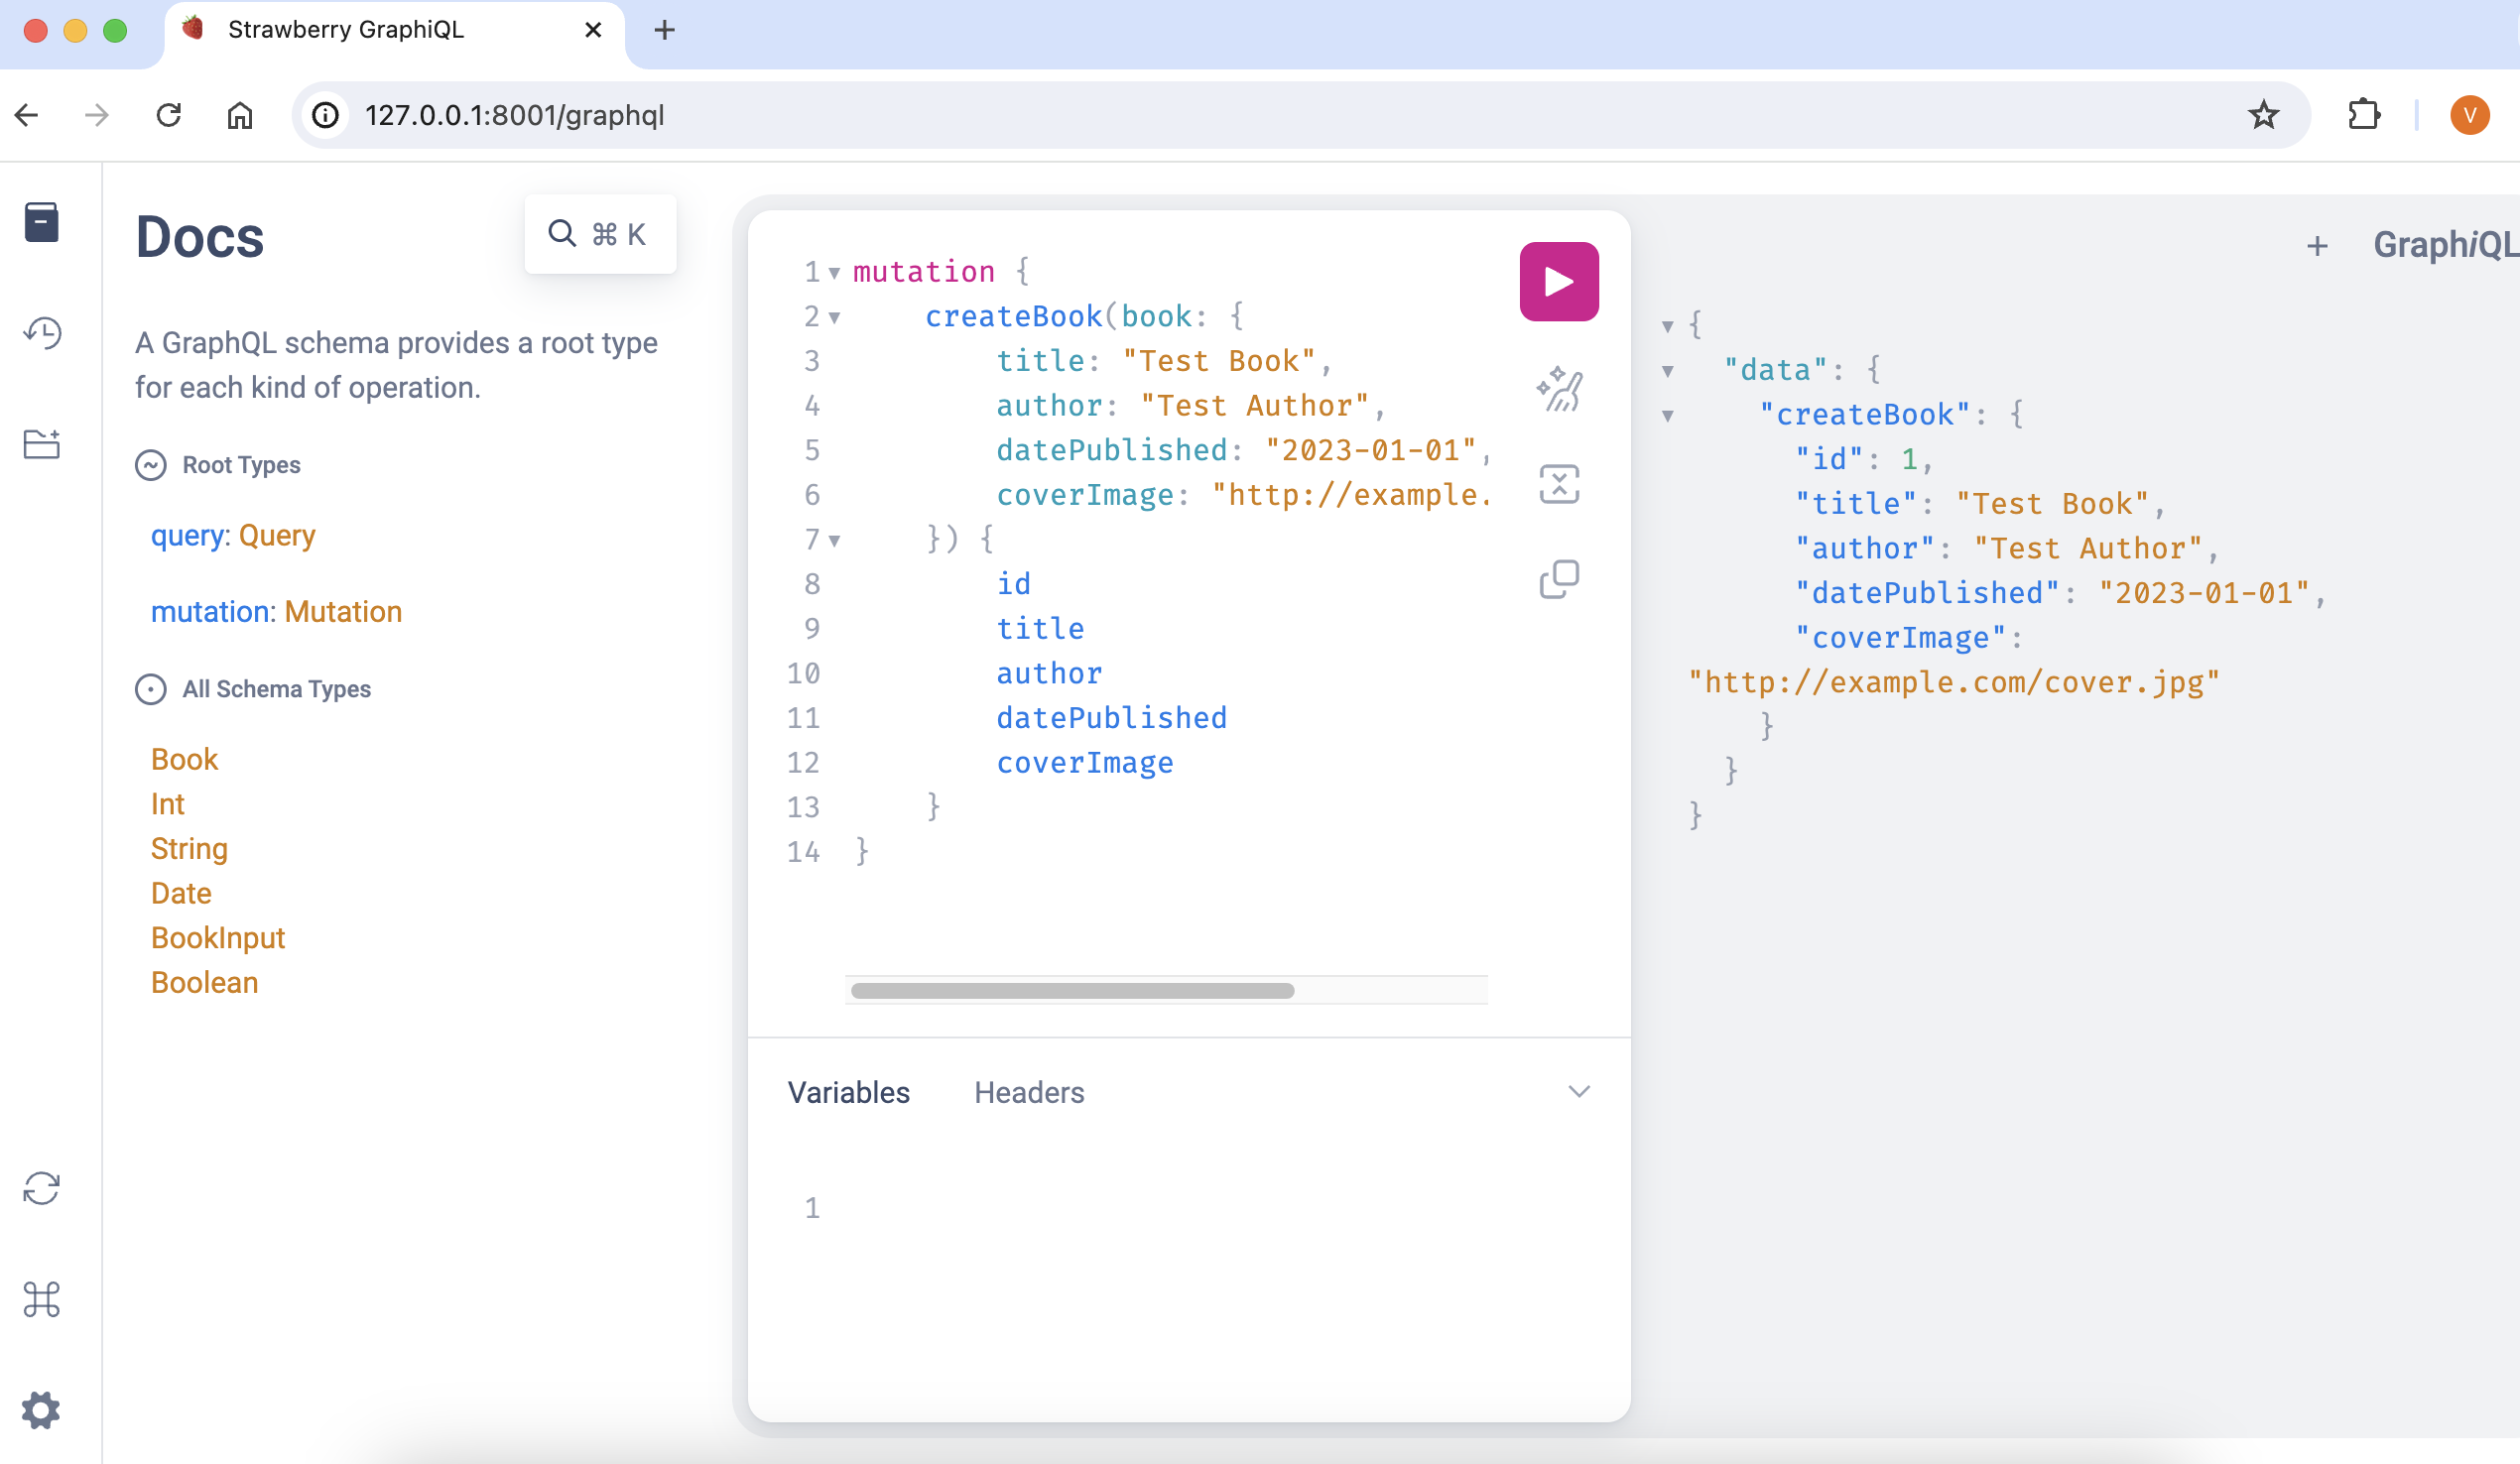Viewport: 2520px width, 1464px height.
Task: Click the Keyboard shortcuts icon
Action: [42, 1296]
